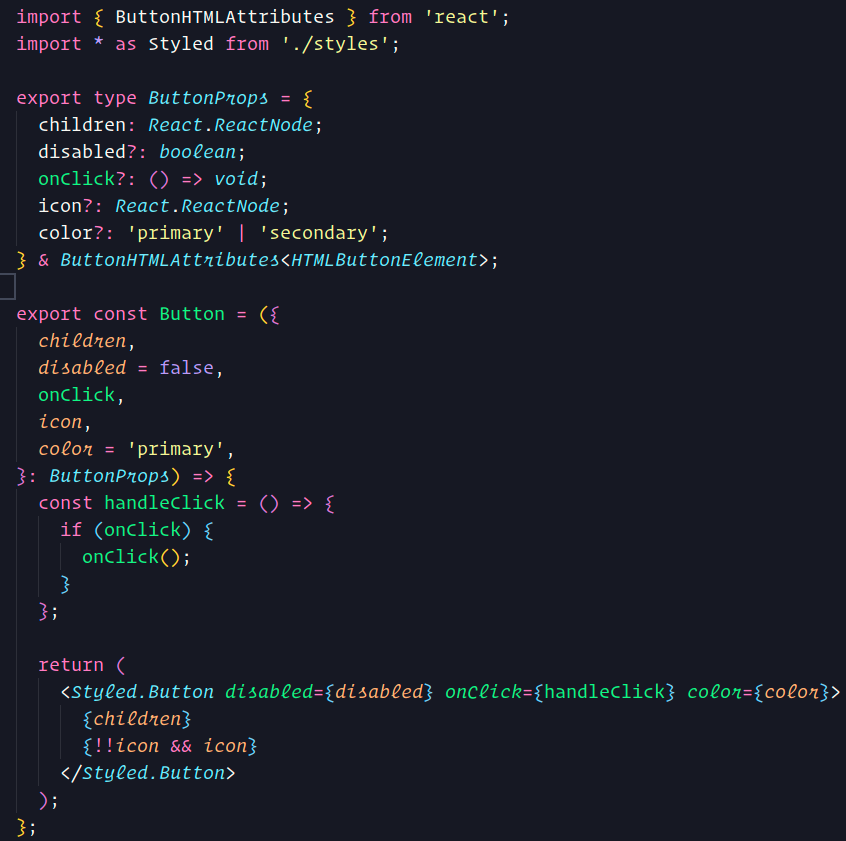This screenshot has width=846, height=841.
Task: Click the 'secondary' color literal
Action: point(319,233)
